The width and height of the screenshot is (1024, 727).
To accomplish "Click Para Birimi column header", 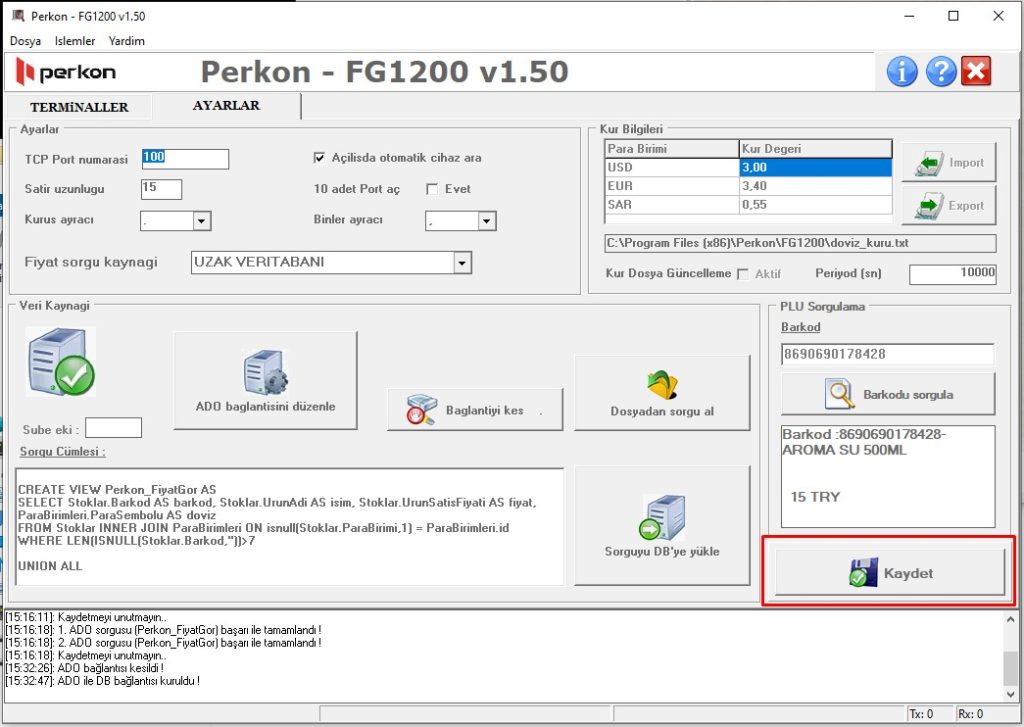I will point(672,148).
